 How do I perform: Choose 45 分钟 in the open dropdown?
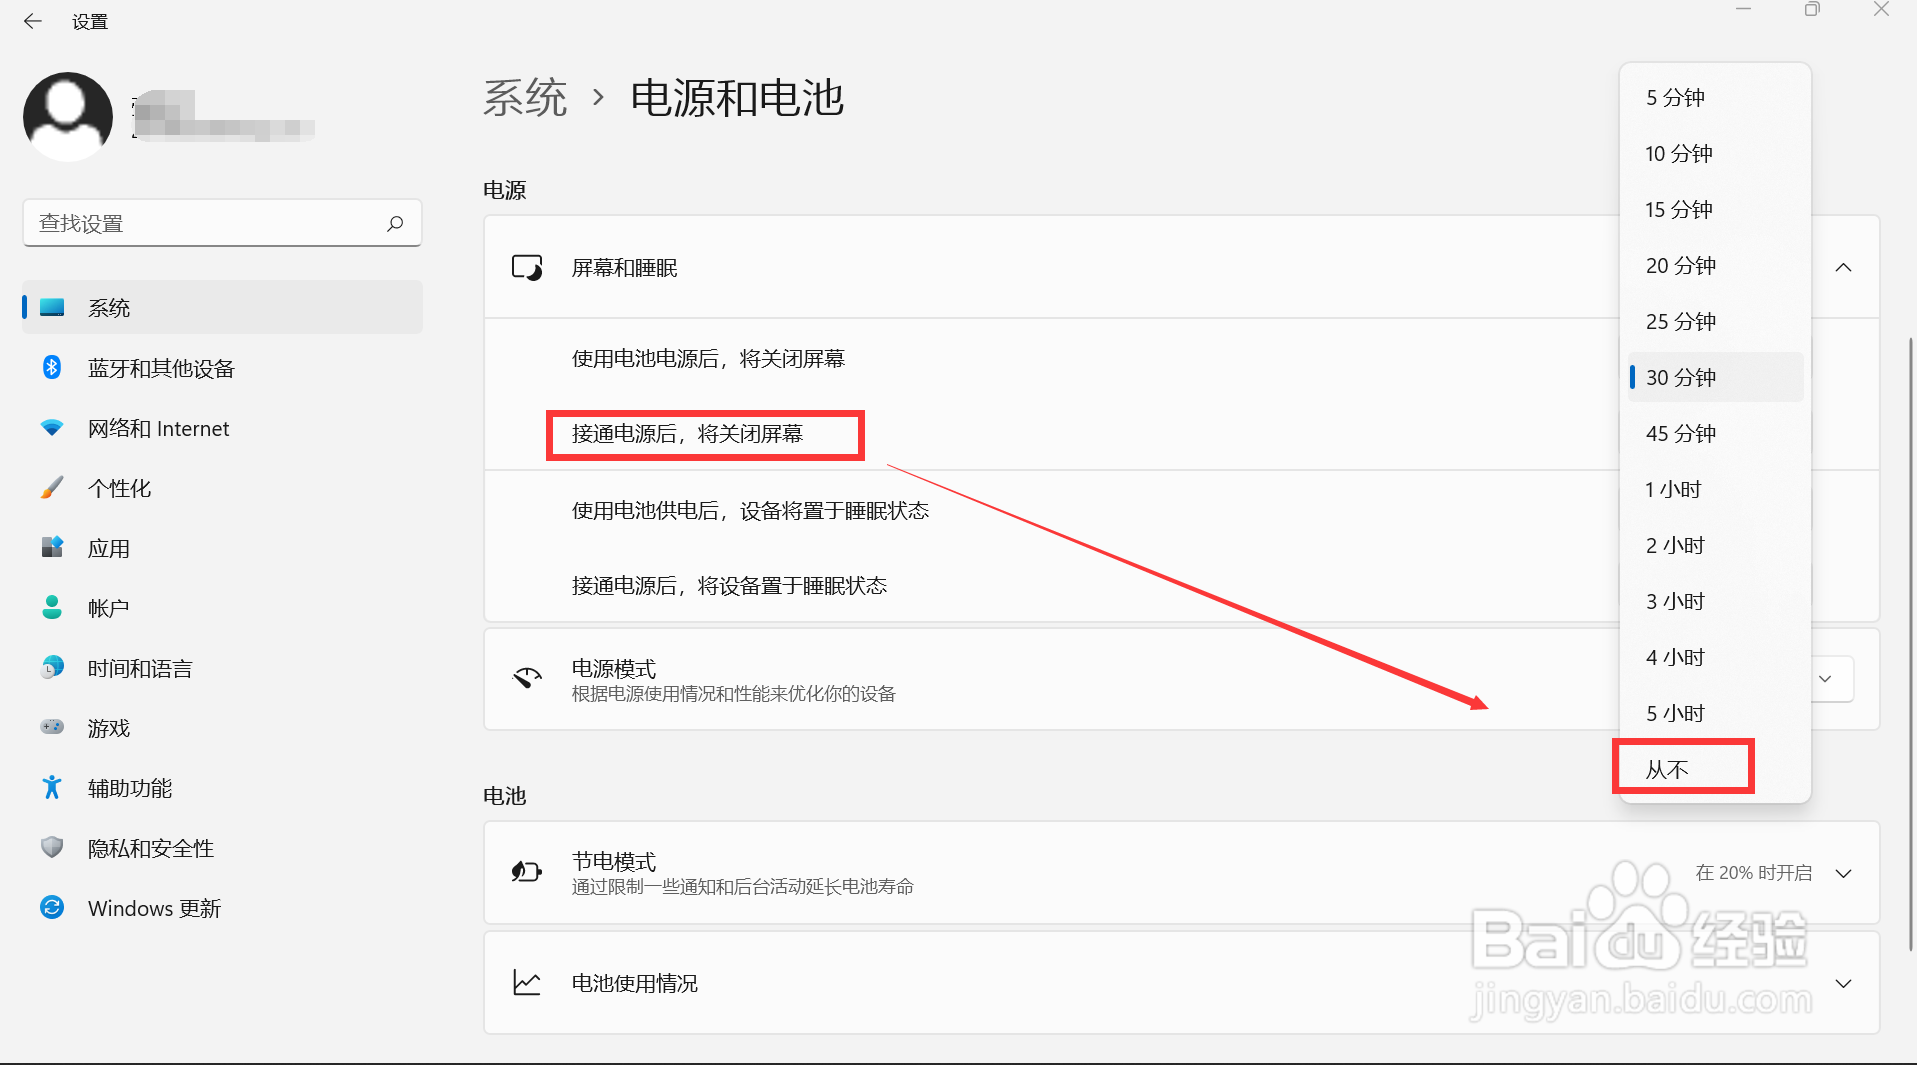(x=1679, y=433)
